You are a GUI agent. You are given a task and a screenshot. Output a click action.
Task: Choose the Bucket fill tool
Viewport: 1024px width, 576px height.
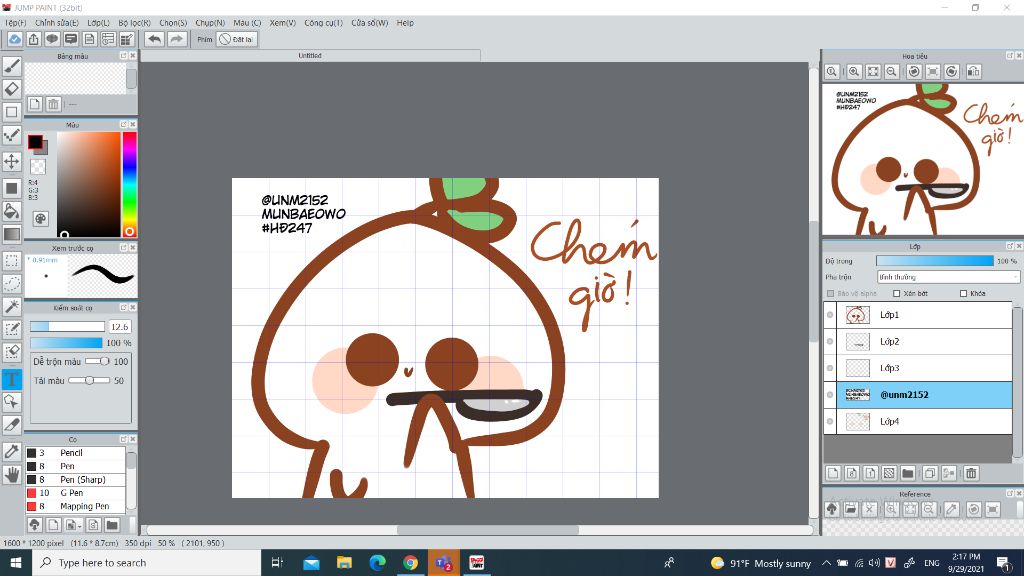tap(12, 211)
